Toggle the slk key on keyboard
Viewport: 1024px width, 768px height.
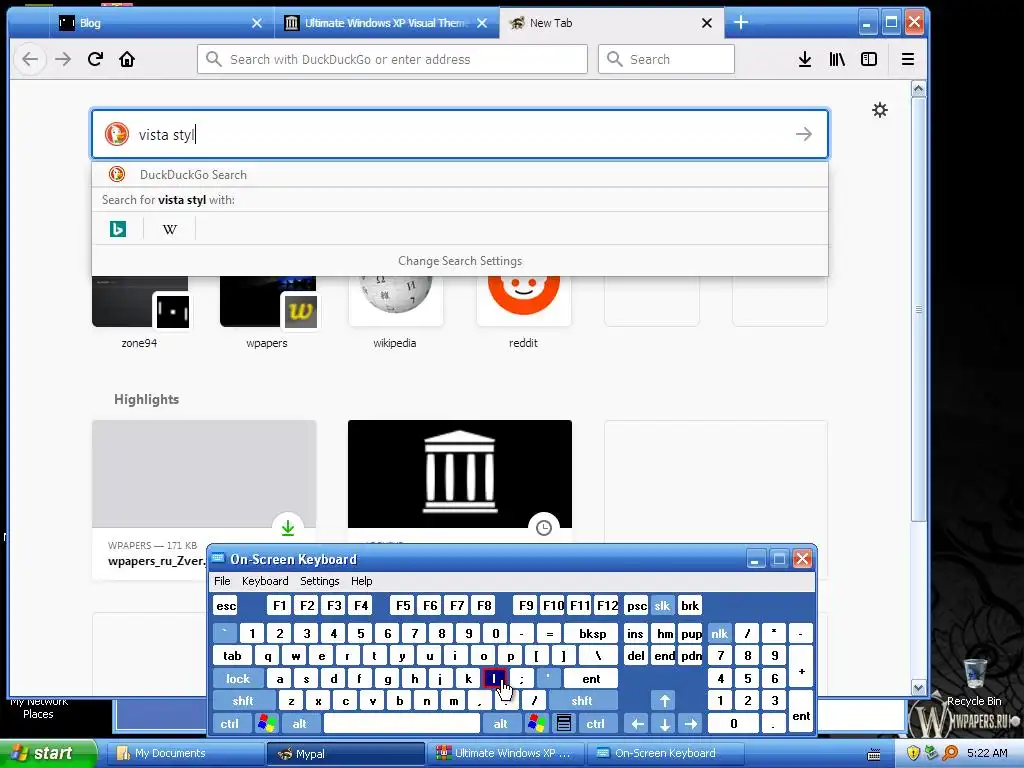click(x=662, y=605)
